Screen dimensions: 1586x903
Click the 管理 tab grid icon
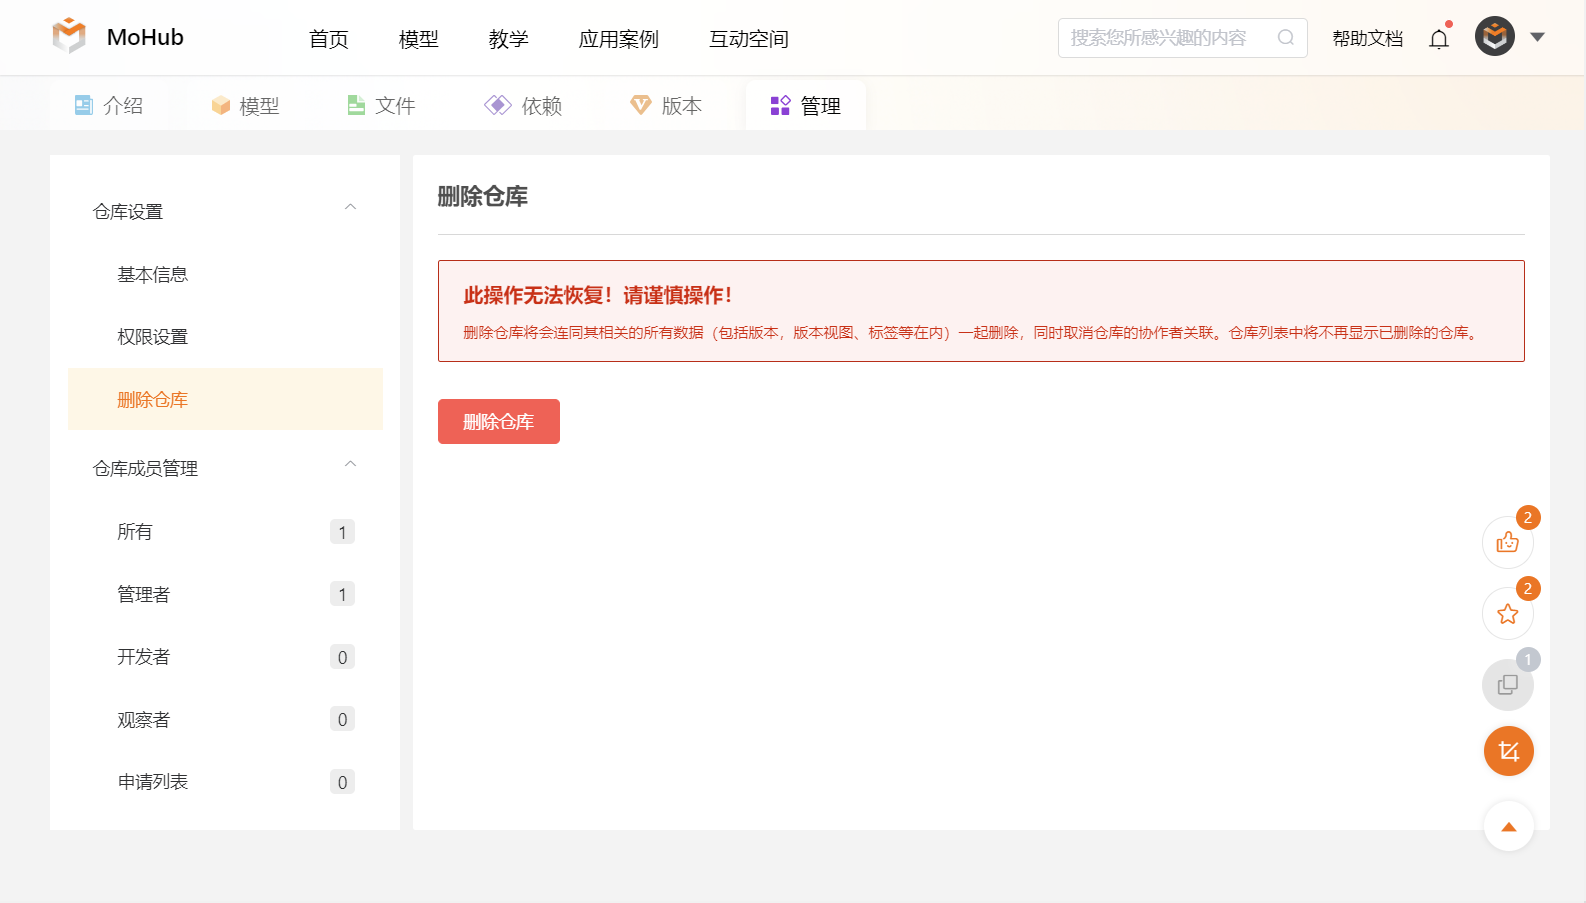click(x=780, y=105)
